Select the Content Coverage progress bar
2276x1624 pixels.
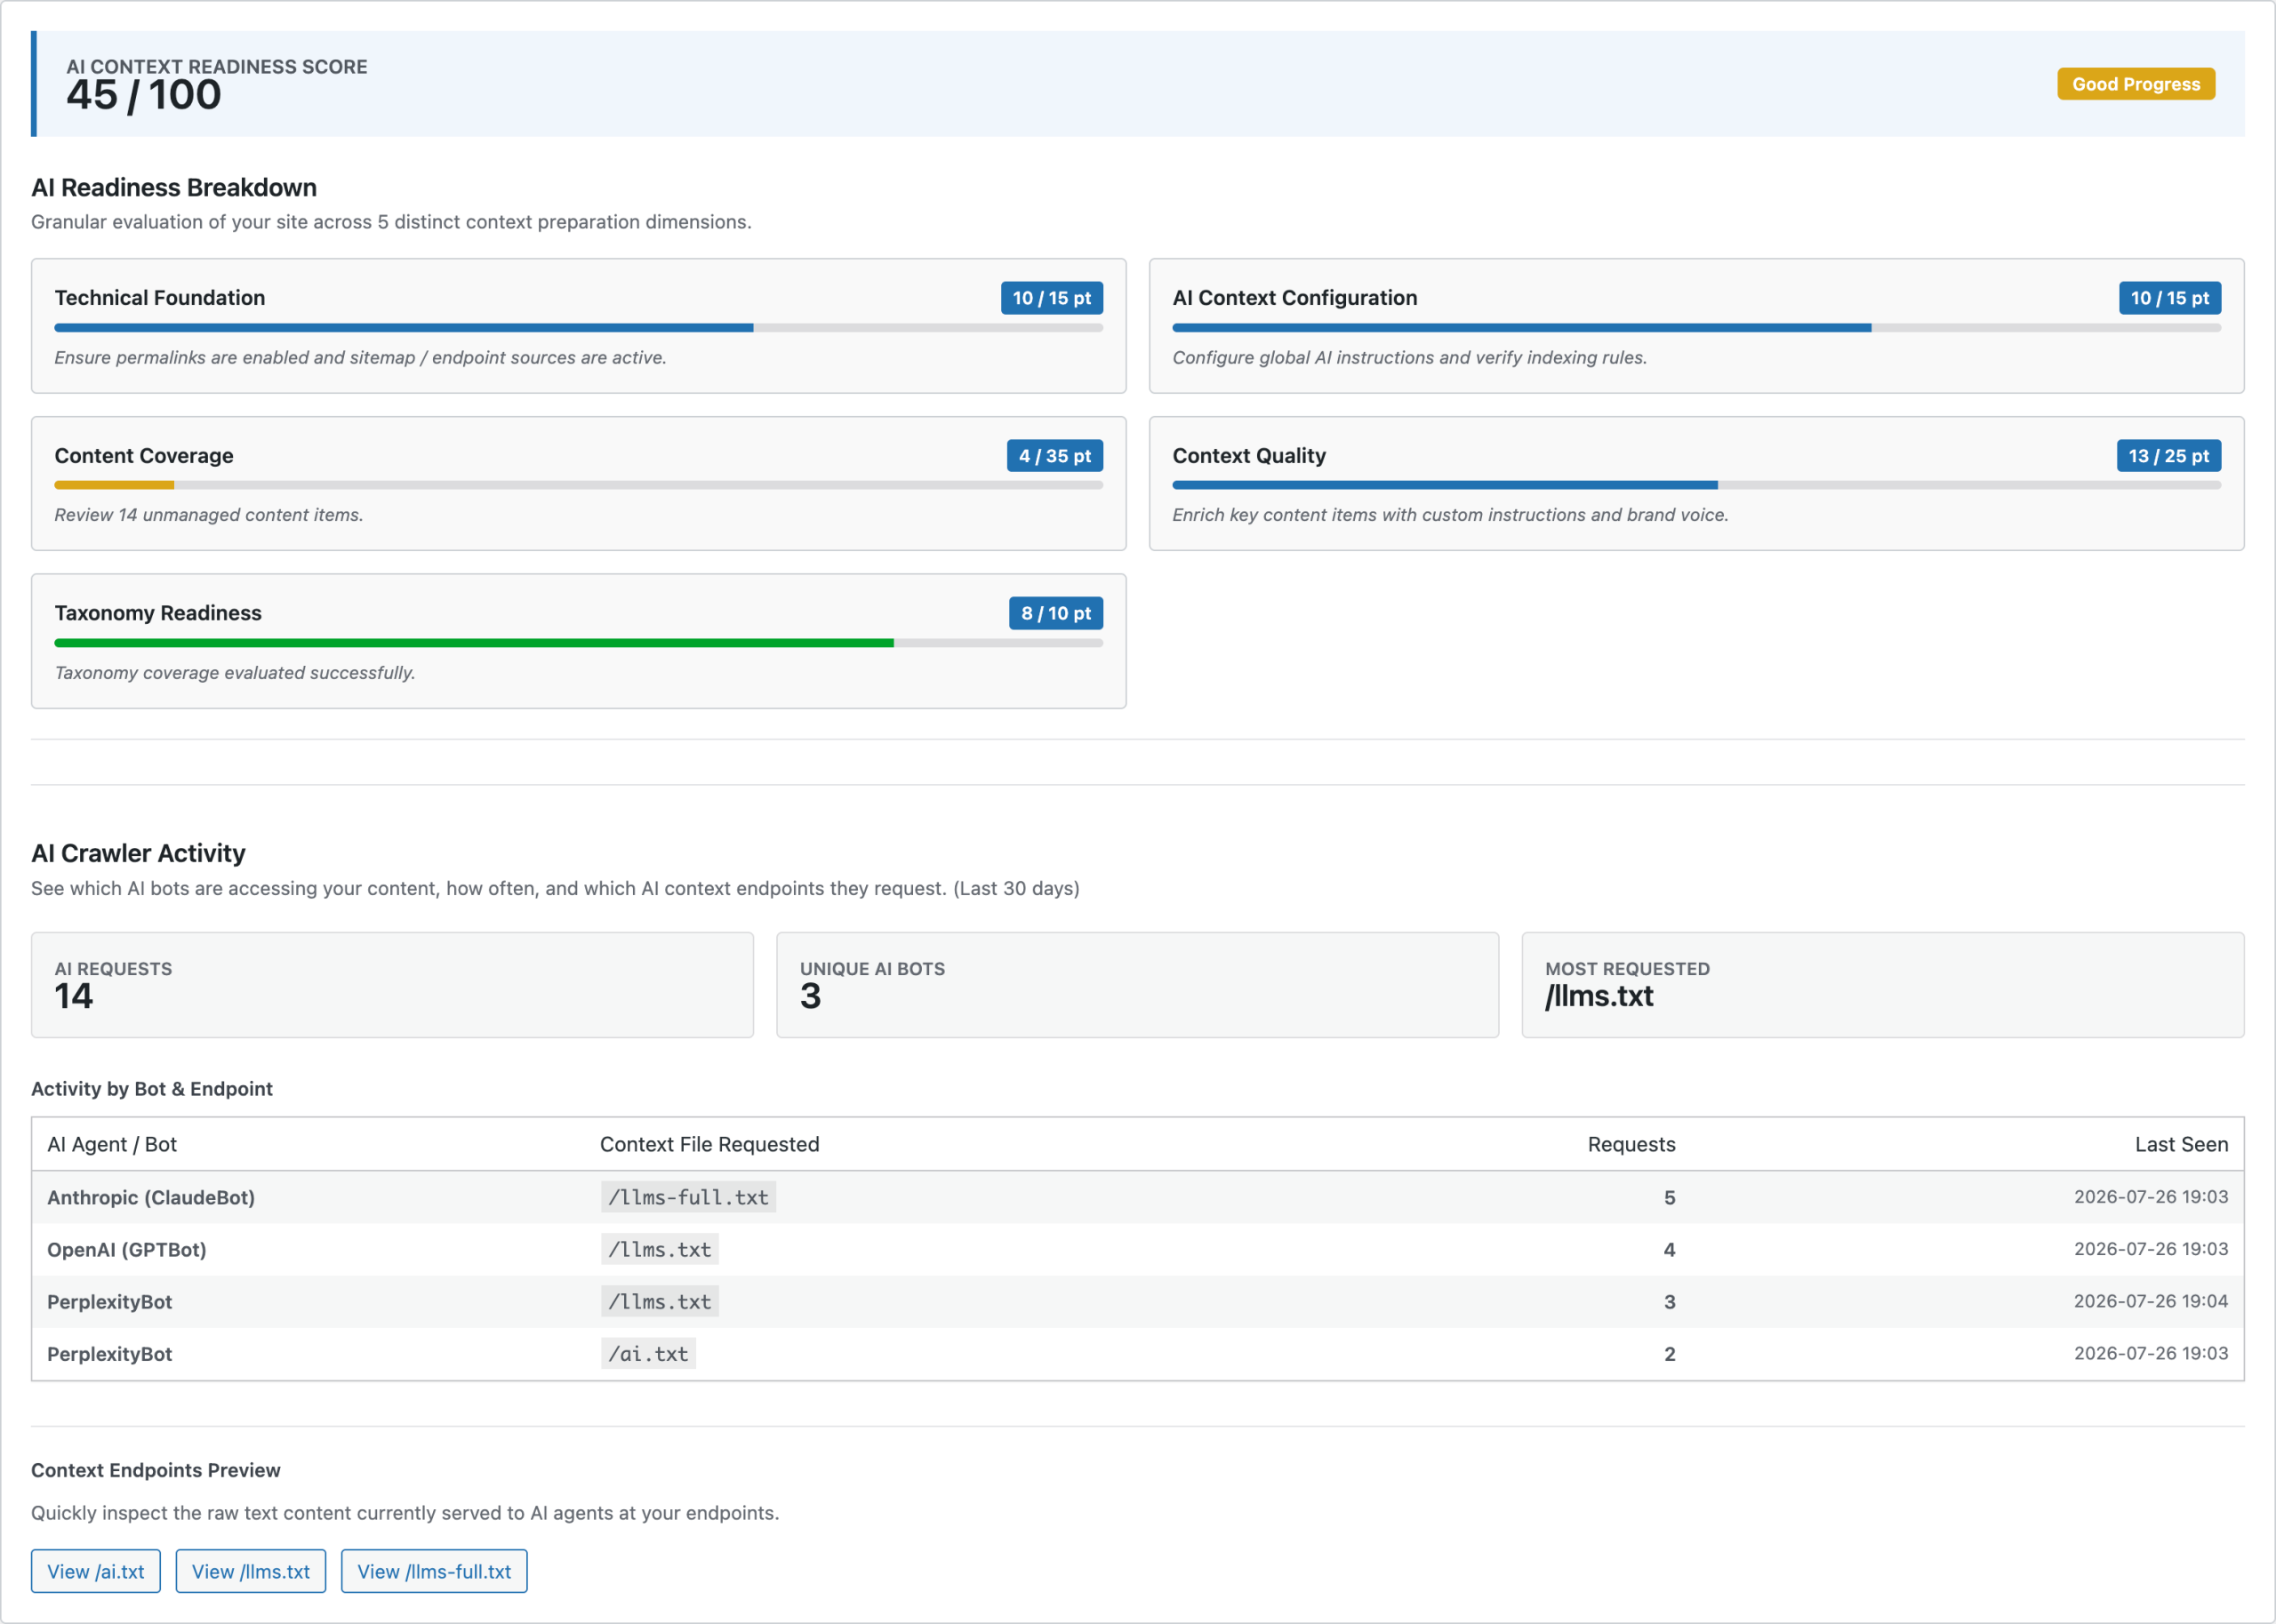(578, 485)
